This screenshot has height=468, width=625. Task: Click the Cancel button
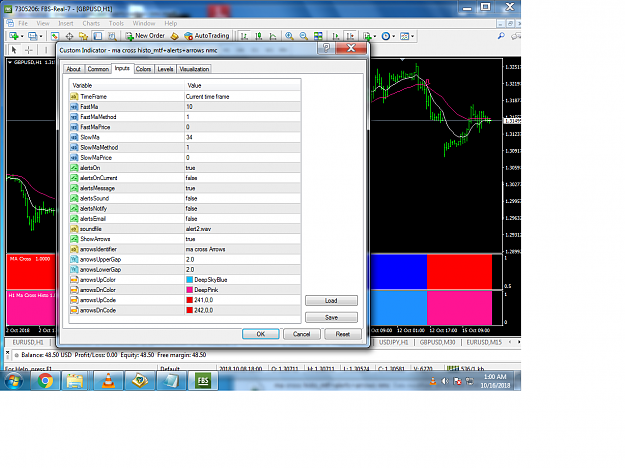tap(302, 334)
